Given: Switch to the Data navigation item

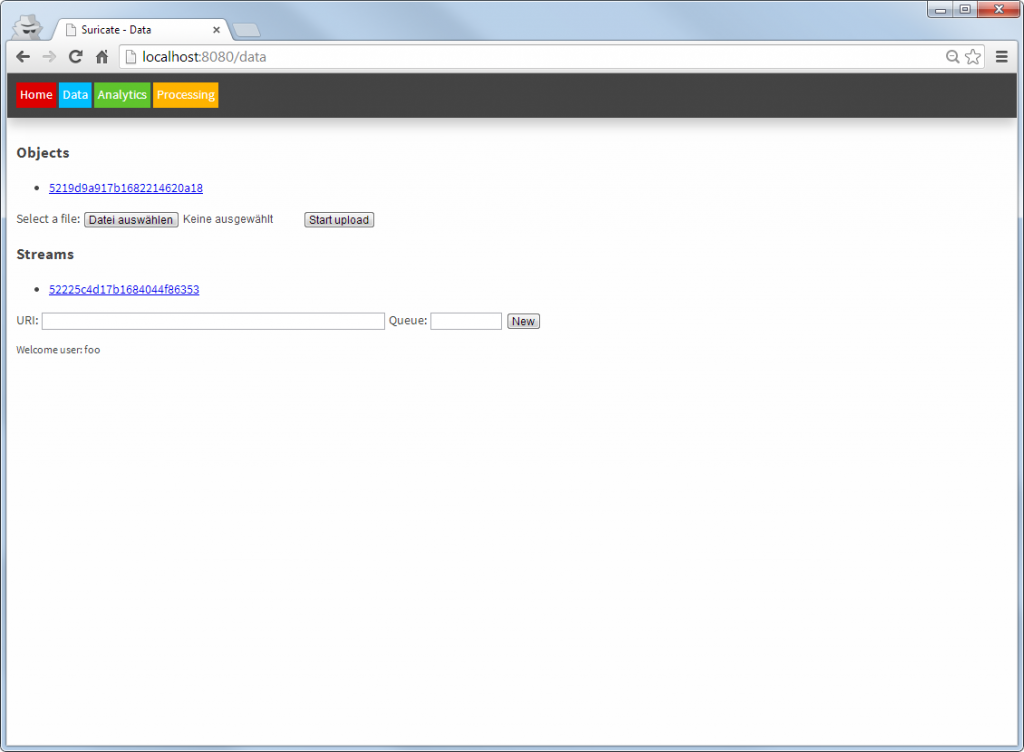Looking at the screenshot, I should (x=75, y=95).
